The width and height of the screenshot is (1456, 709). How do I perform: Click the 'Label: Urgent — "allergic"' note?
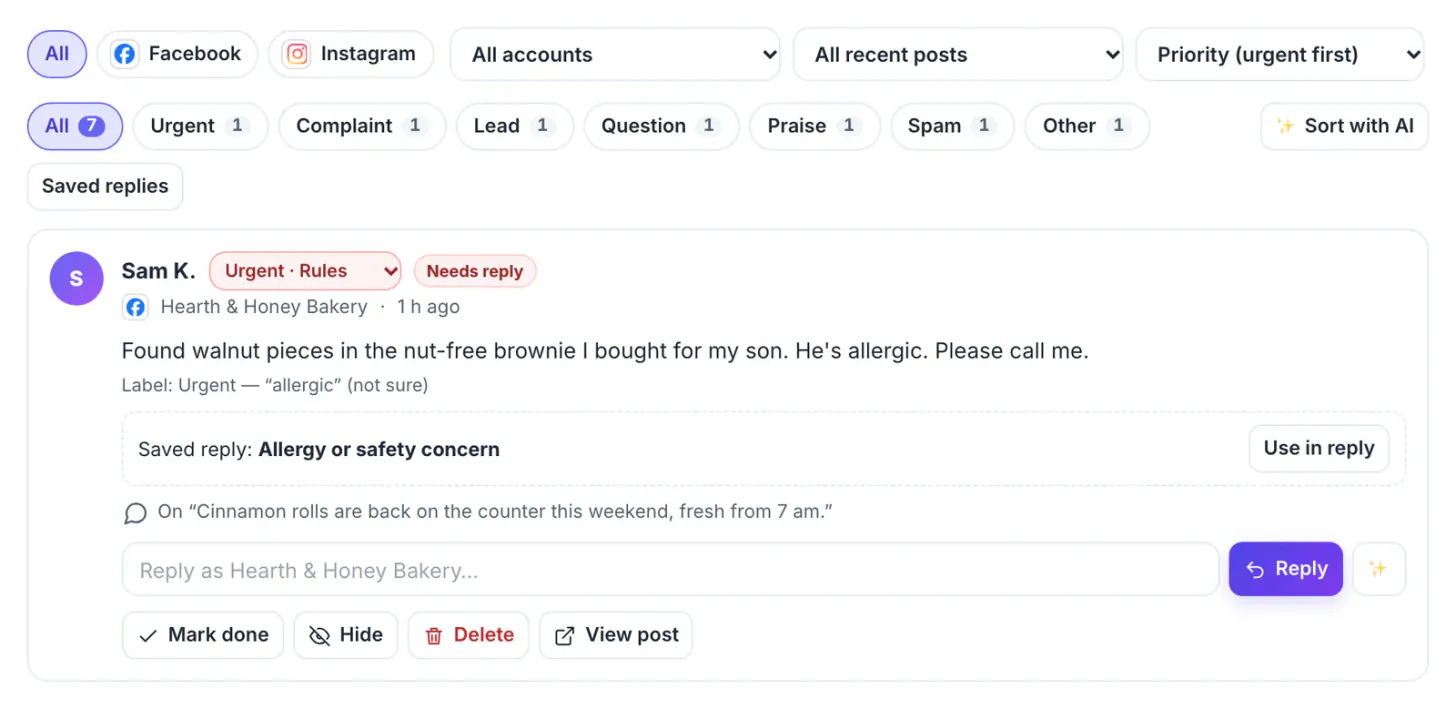[275, 385]
